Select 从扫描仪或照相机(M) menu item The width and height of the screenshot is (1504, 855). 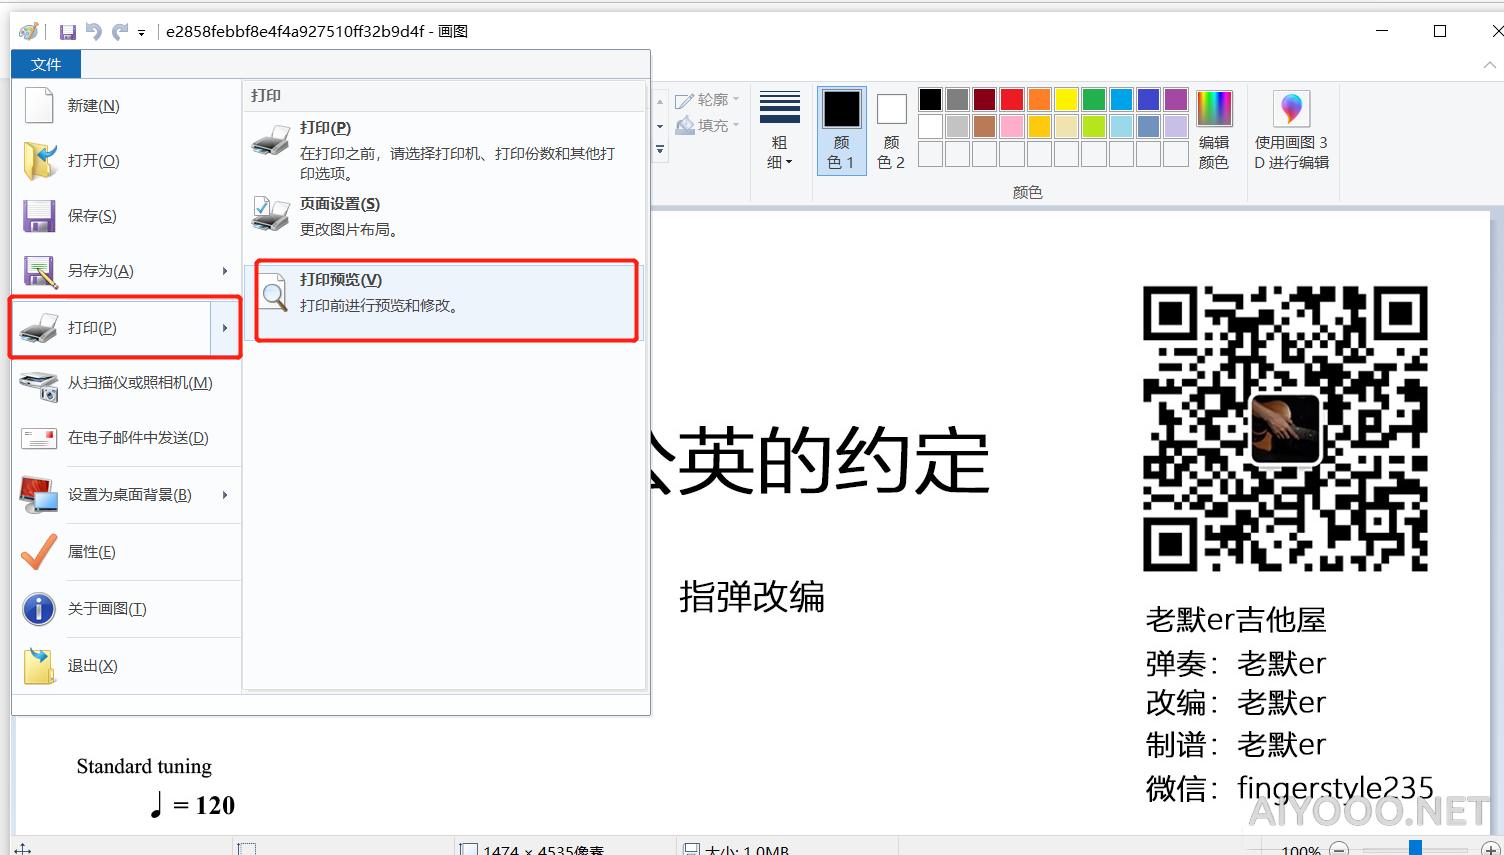coord(126,383)
